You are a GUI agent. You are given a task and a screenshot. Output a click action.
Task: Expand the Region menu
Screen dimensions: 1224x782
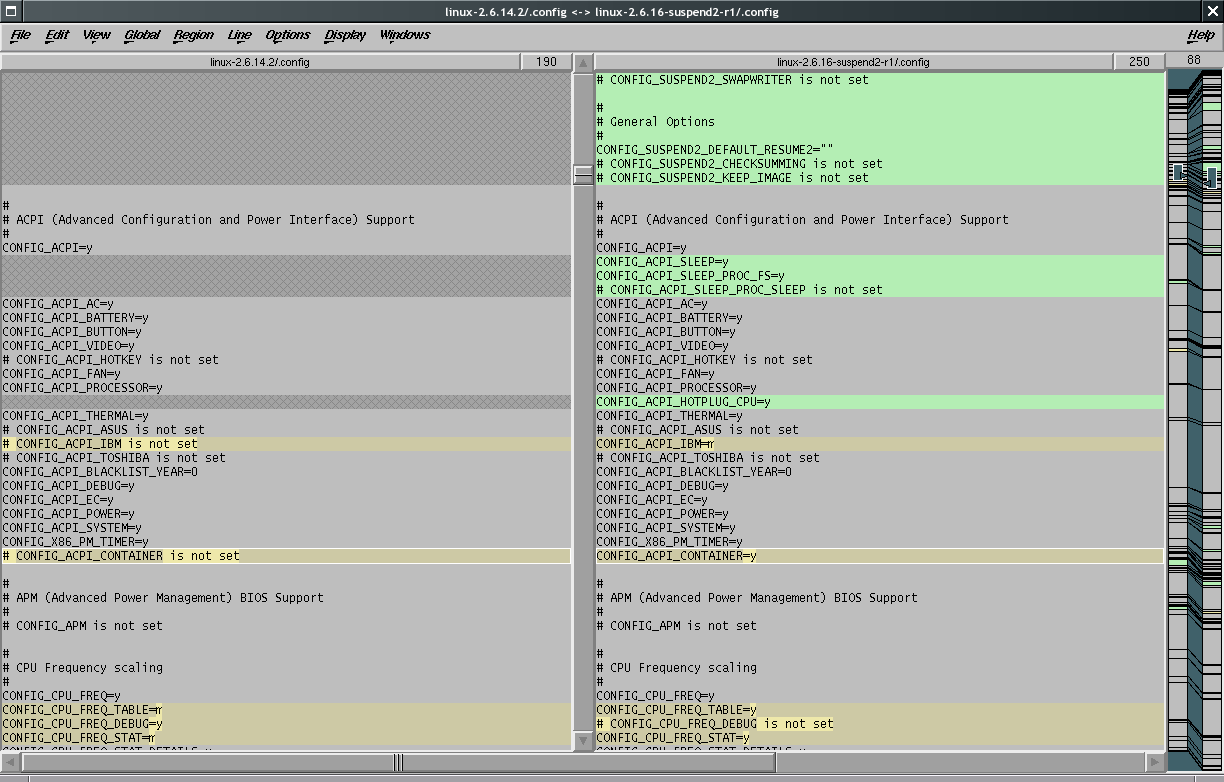(193, 35)
